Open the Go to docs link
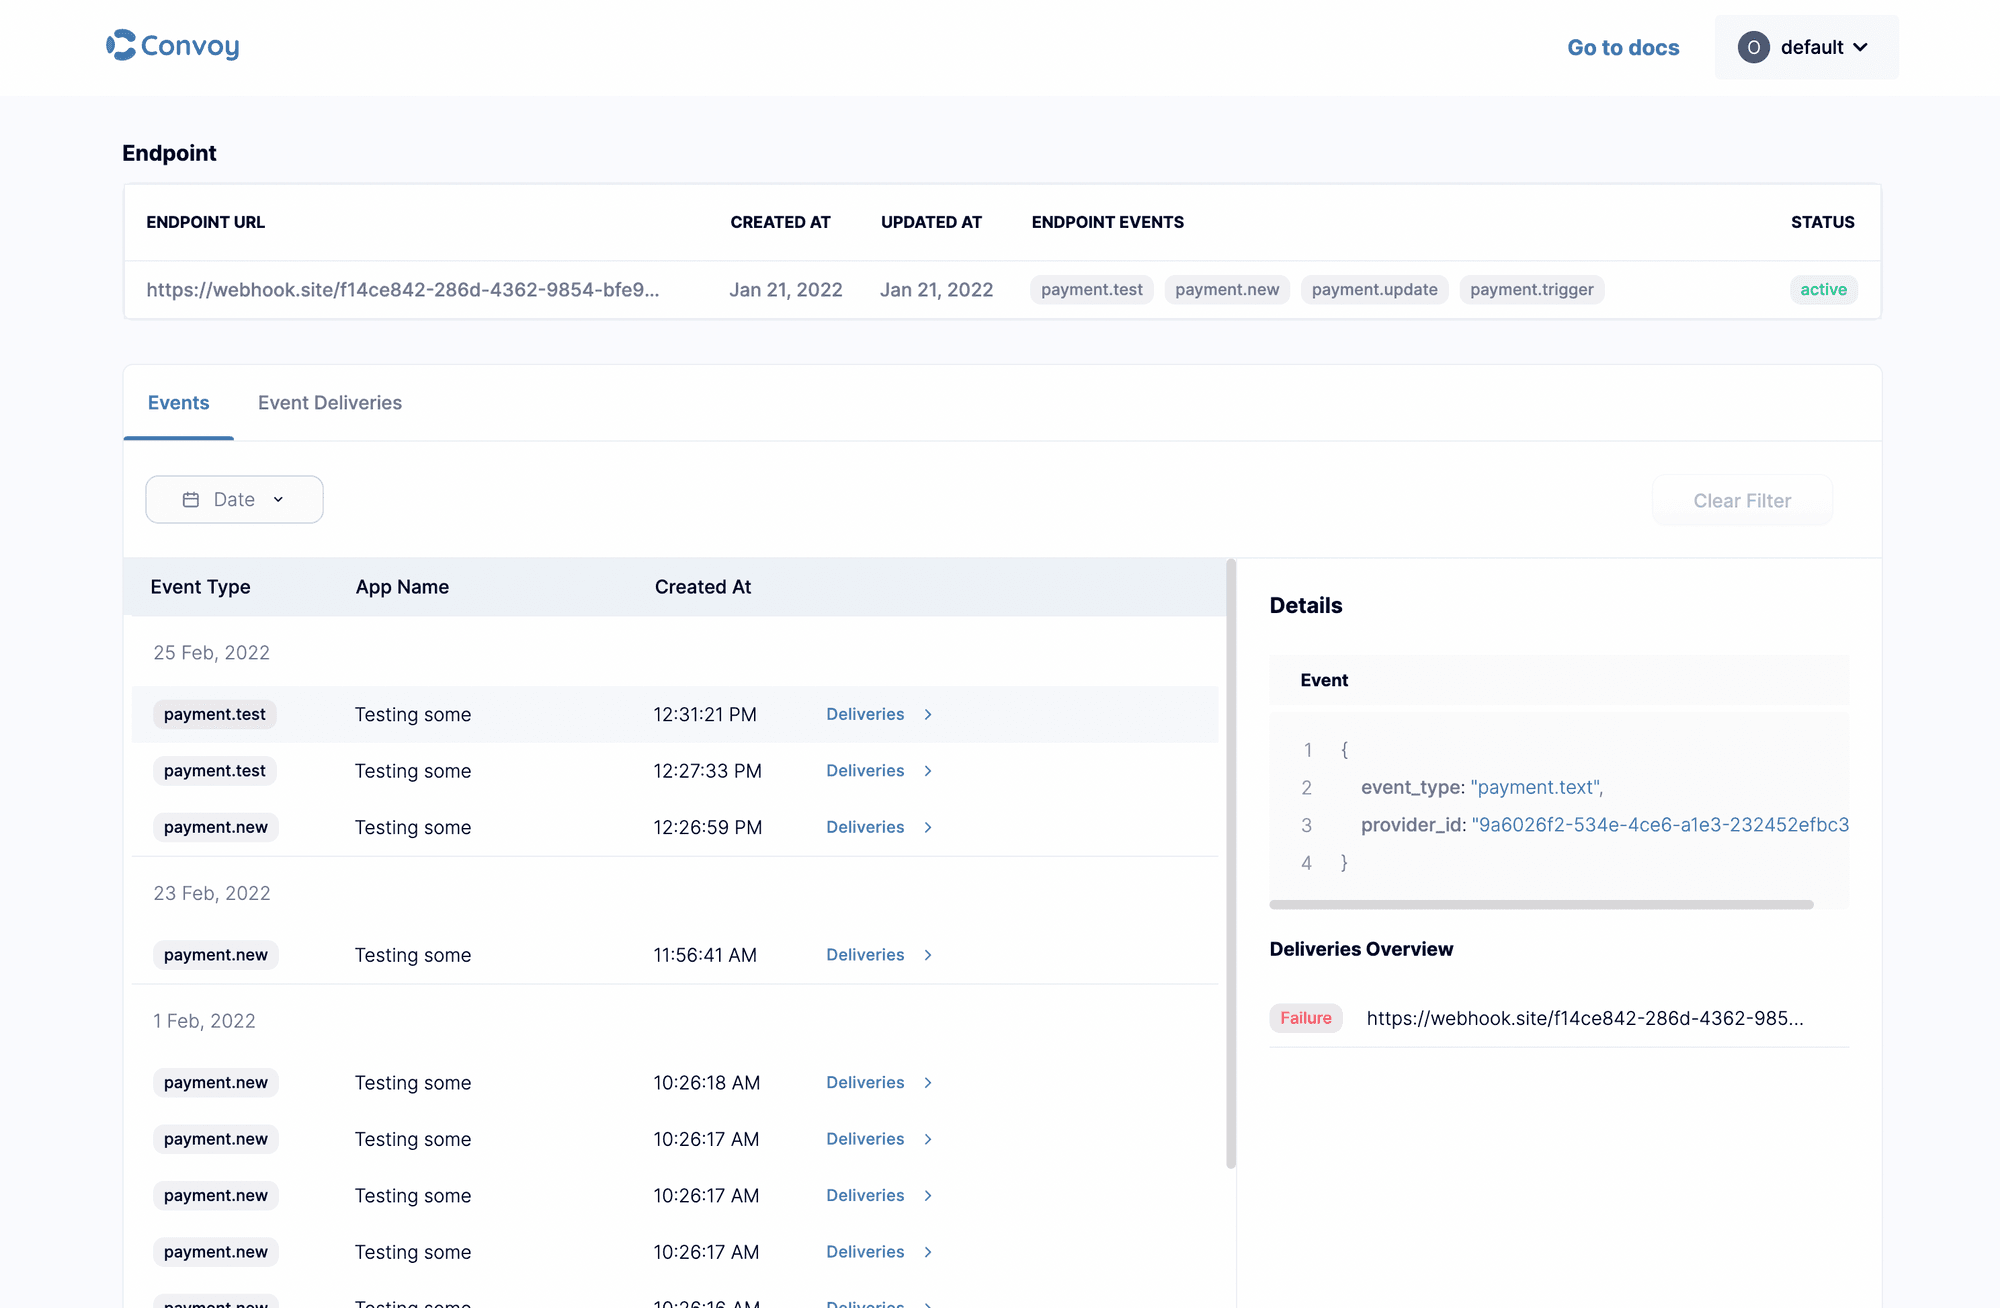2000x1308 pixels. [x=1623, y=47]
